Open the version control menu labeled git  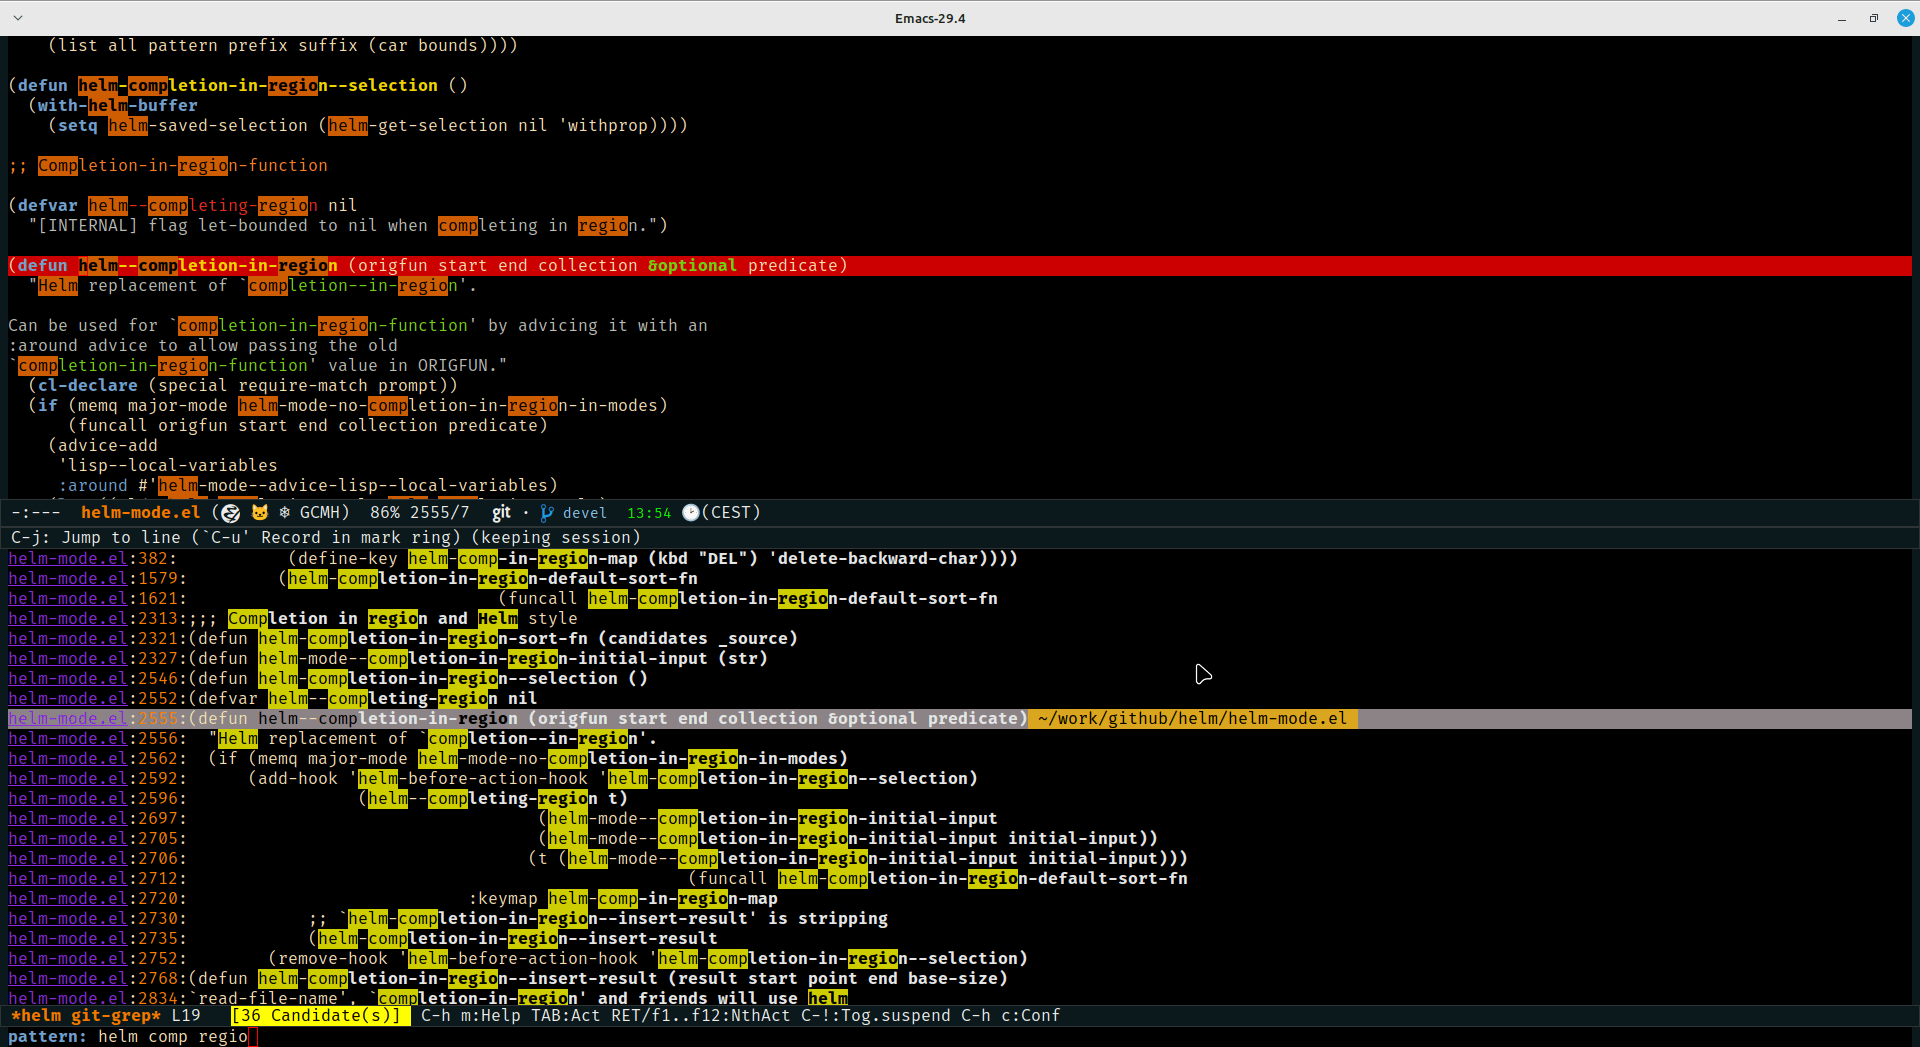pyautogui.click(x=500, y=512)
